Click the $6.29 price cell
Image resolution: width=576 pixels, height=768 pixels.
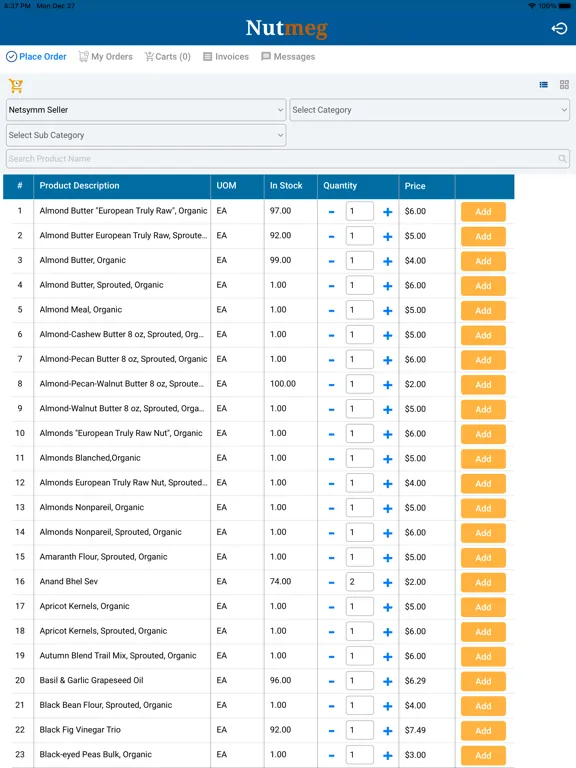click(x=415, y=681)
